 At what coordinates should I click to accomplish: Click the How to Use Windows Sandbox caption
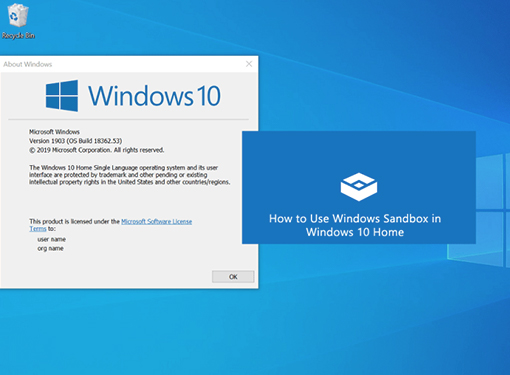[355, 225]
